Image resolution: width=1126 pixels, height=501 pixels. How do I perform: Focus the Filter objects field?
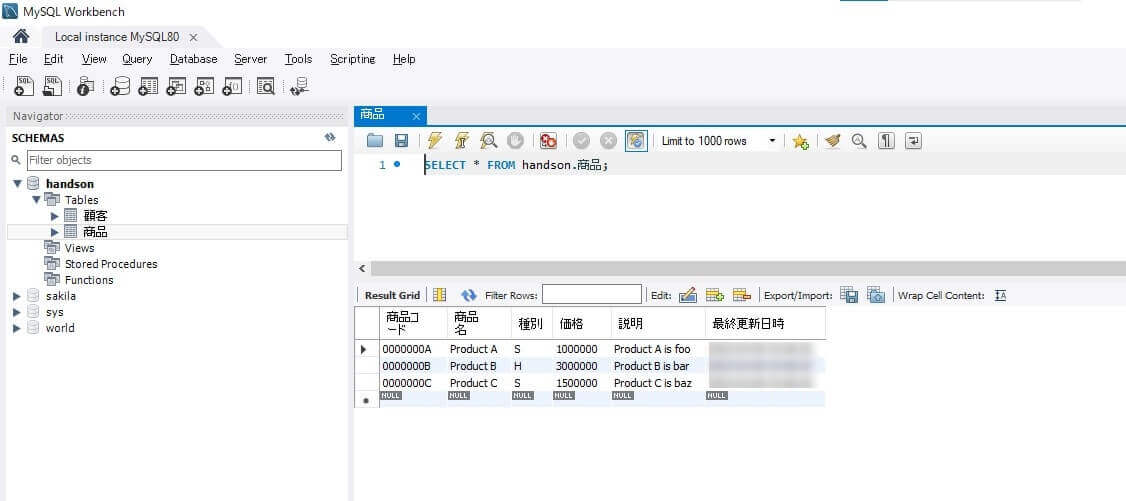[184, 160]
